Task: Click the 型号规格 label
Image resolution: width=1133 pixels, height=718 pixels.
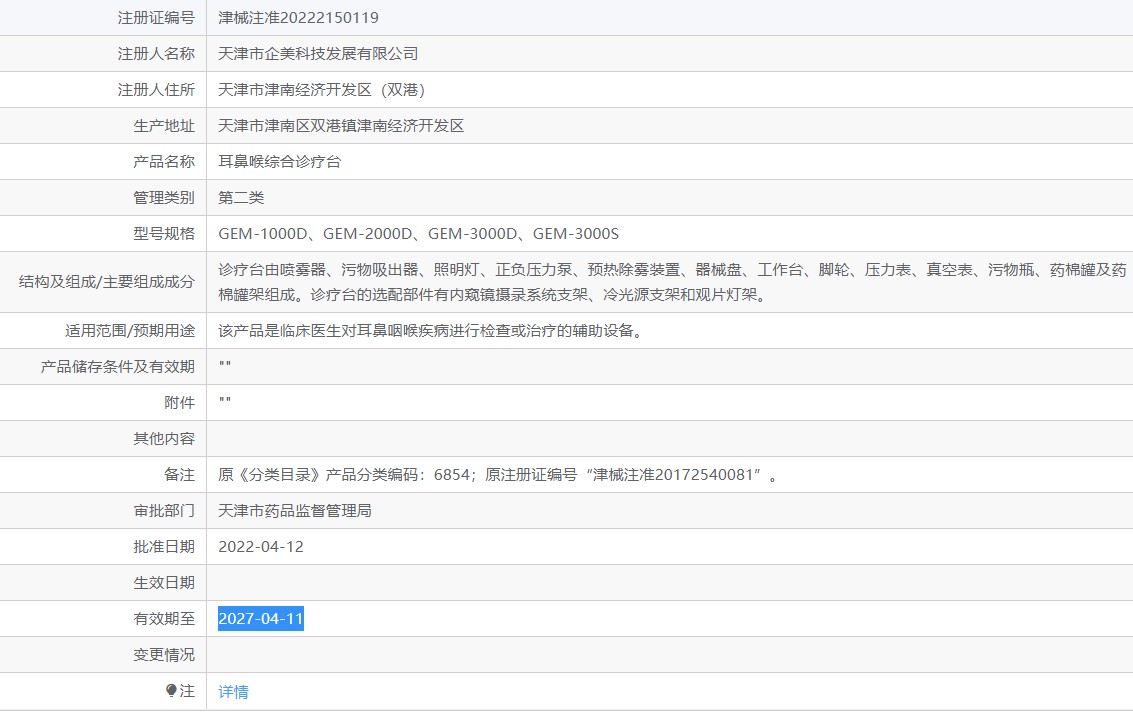Action: [x=164, y=234]
